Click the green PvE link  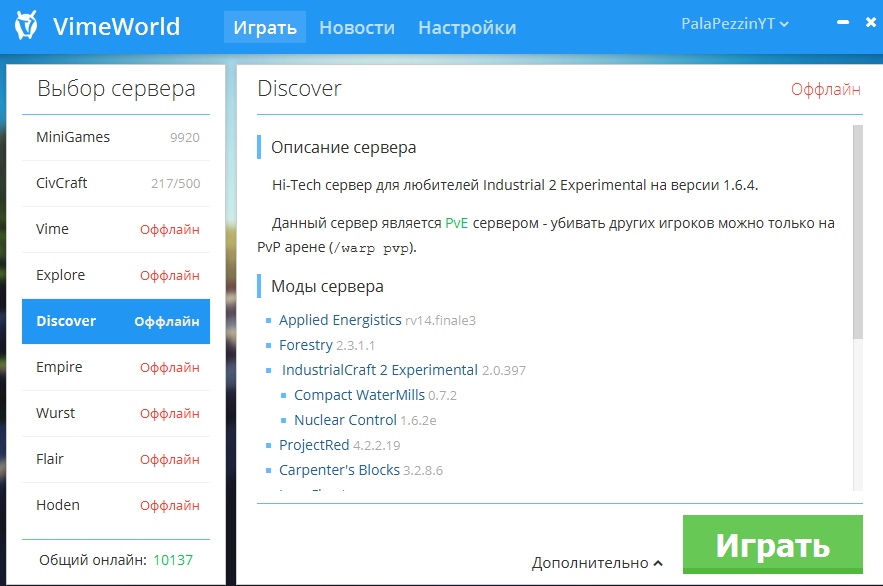[x=457, y=223]
